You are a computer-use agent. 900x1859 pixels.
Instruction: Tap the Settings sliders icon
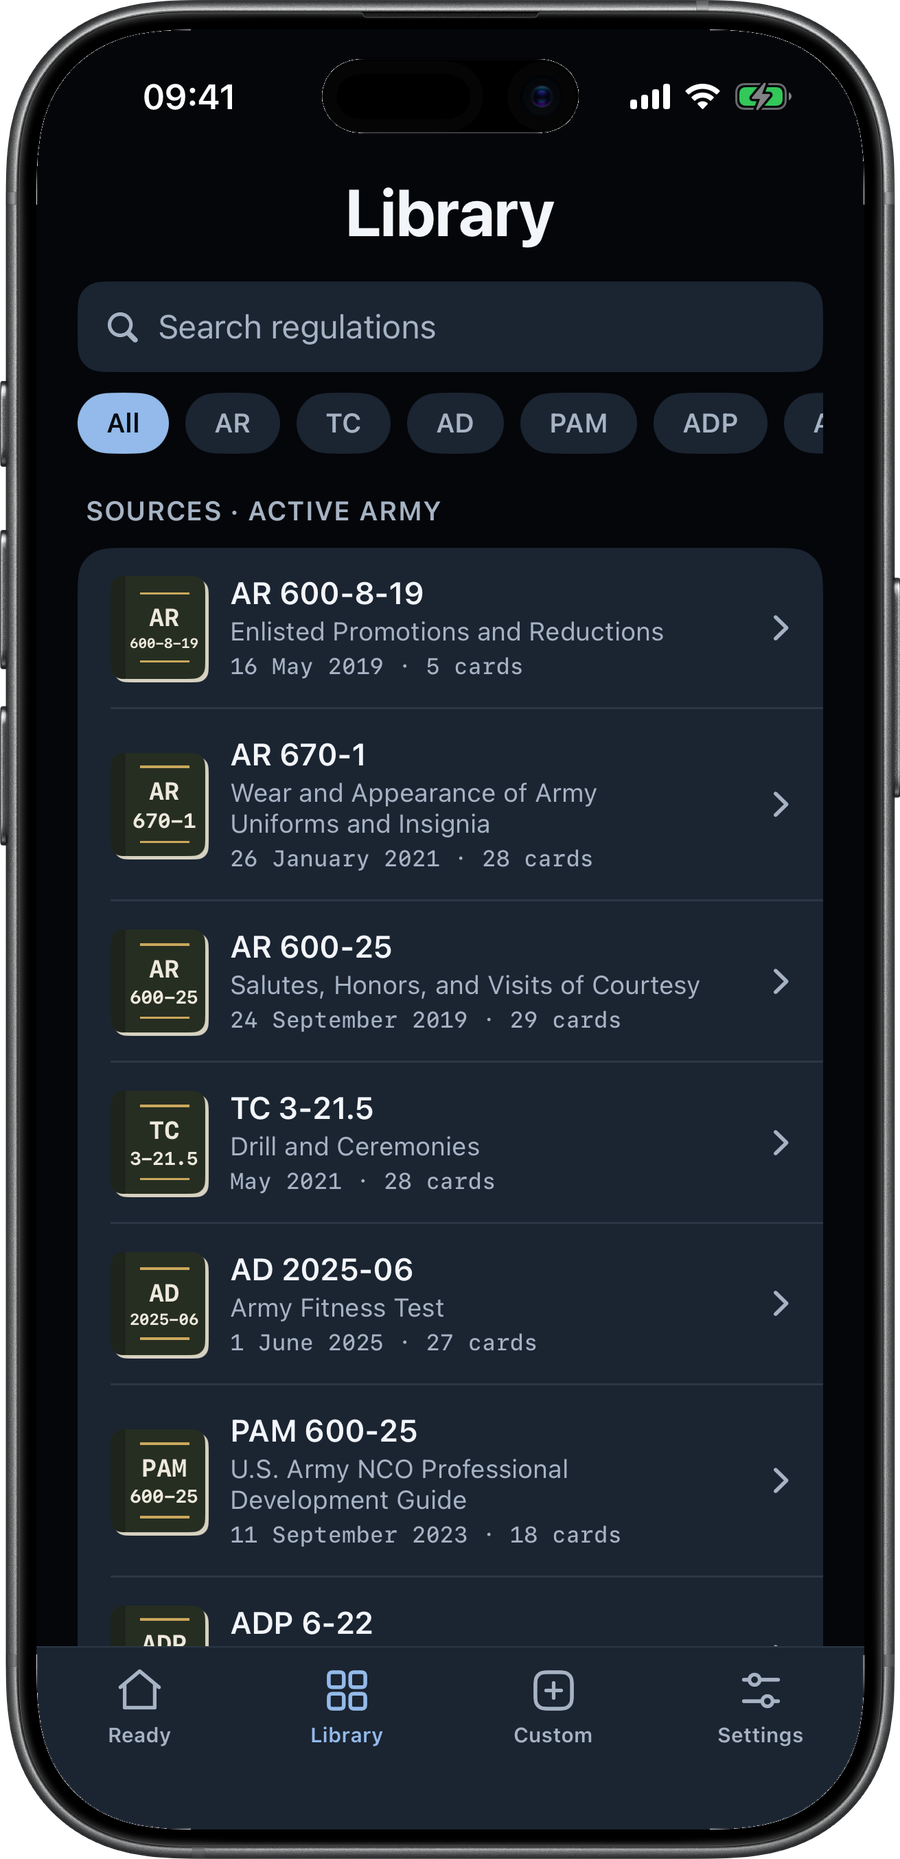point(761,1690)
